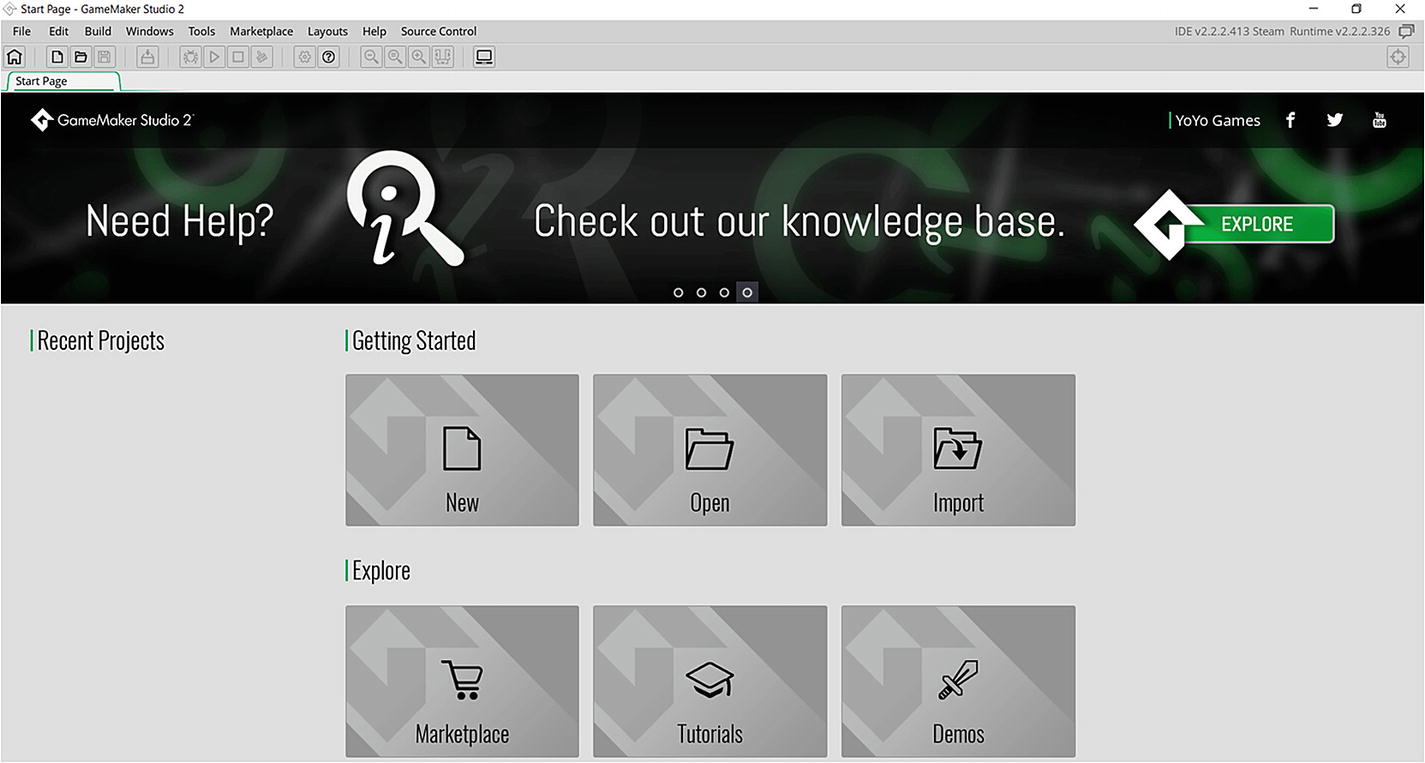Click the 'IDE v2.2.2.413 Steam' version text
This screenshot has width=1425, height=763.
[x=1229, y=31]
